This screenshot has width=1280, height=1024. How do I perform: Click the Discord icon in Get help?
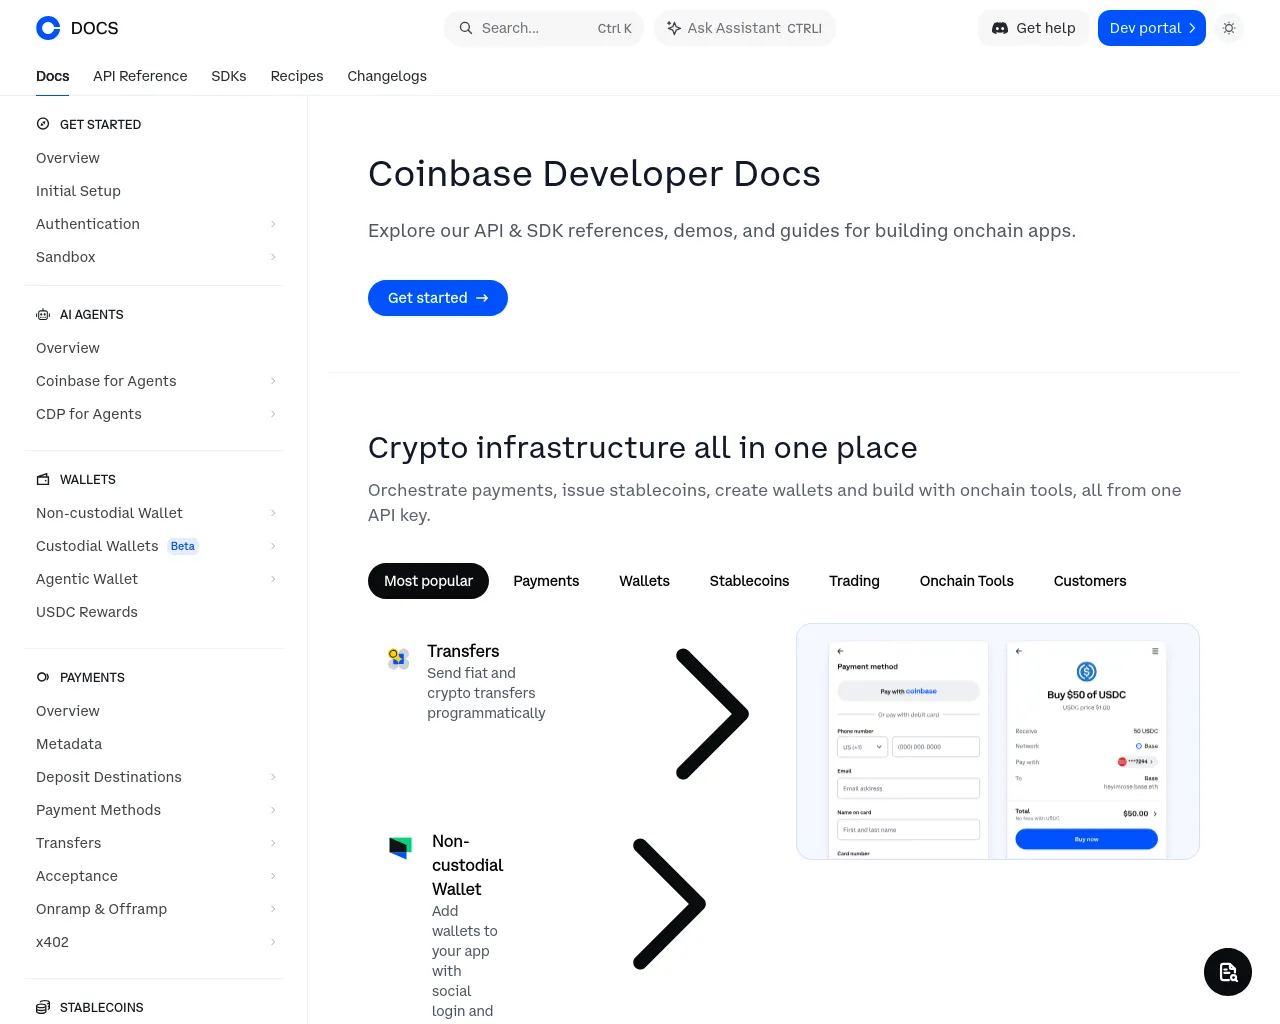pyautogui.click(x=1000, y=28)
